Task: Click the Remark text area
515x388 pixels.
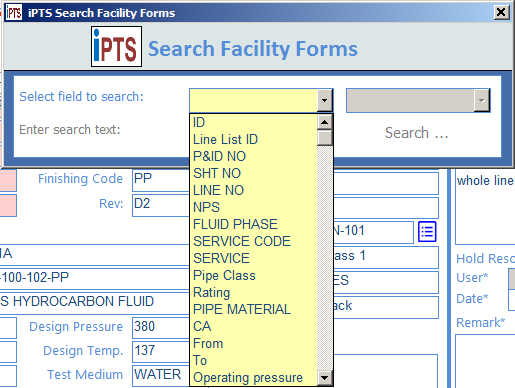Action: pyautogui.click(x=485, y=361)
